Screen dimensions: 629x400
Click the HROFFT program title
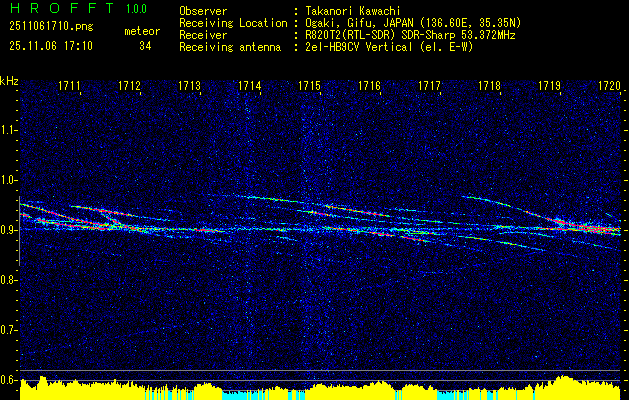coord(62,8)
